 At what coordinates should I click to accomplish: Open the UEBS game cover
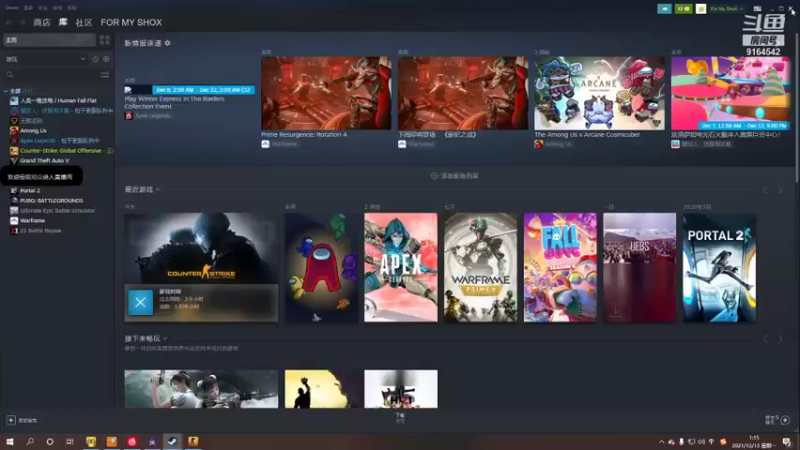coord(639,267)
